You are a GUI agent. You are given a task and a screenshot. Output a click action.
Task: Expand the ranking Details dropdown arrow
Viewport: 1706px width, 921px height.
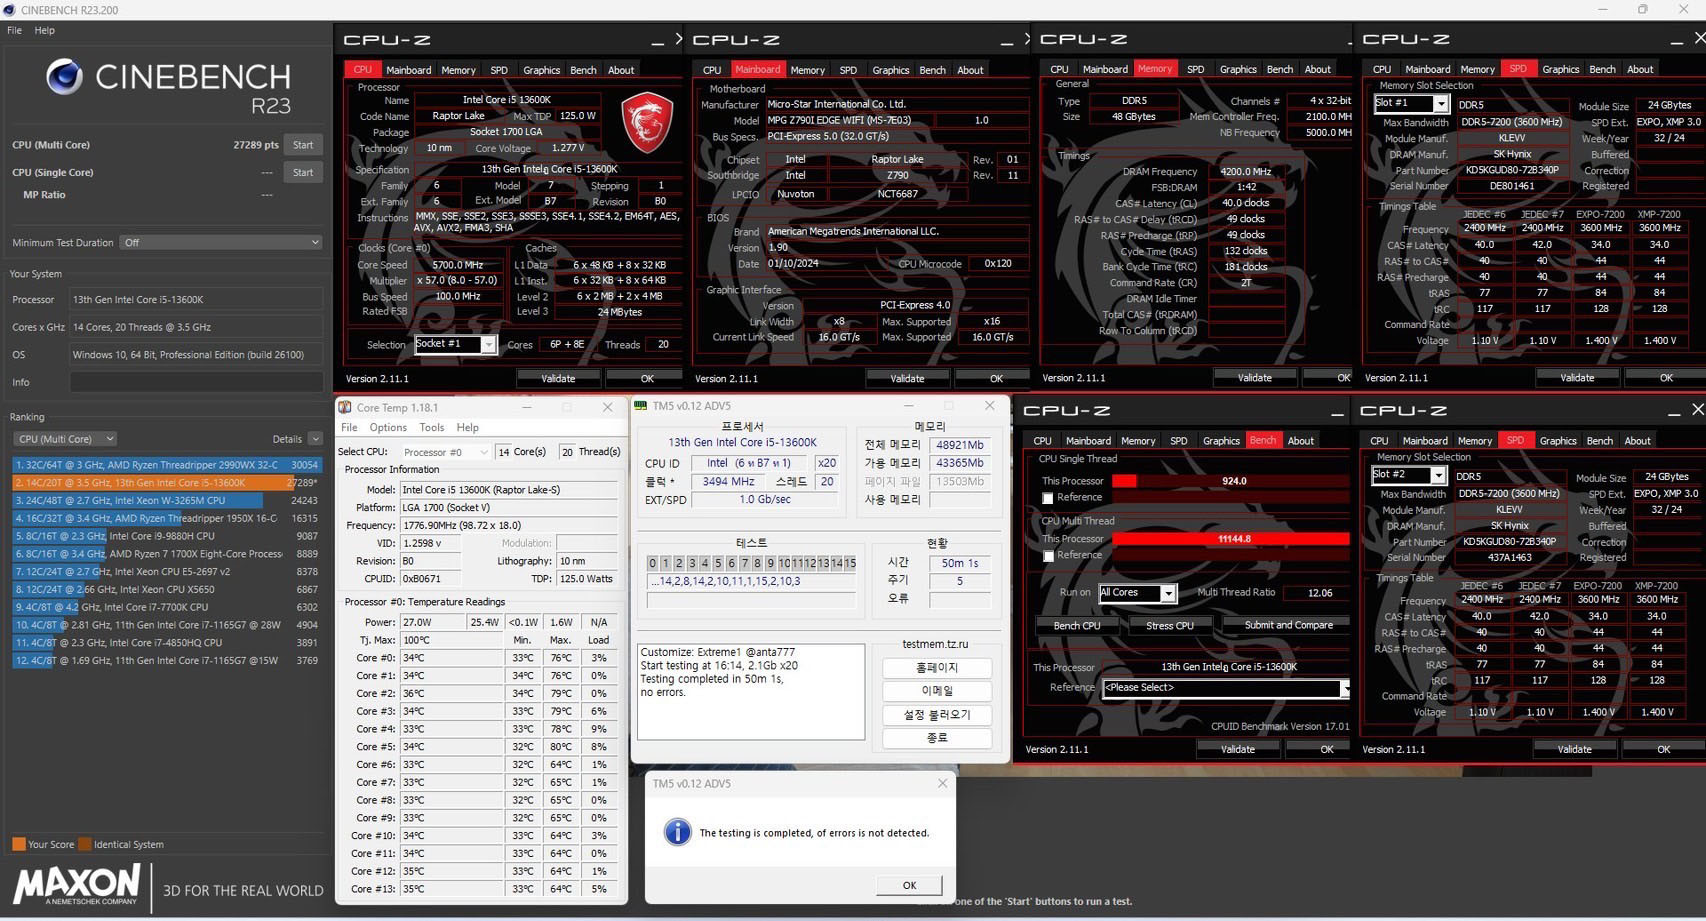pyautogui.click(x=315, y=439)
